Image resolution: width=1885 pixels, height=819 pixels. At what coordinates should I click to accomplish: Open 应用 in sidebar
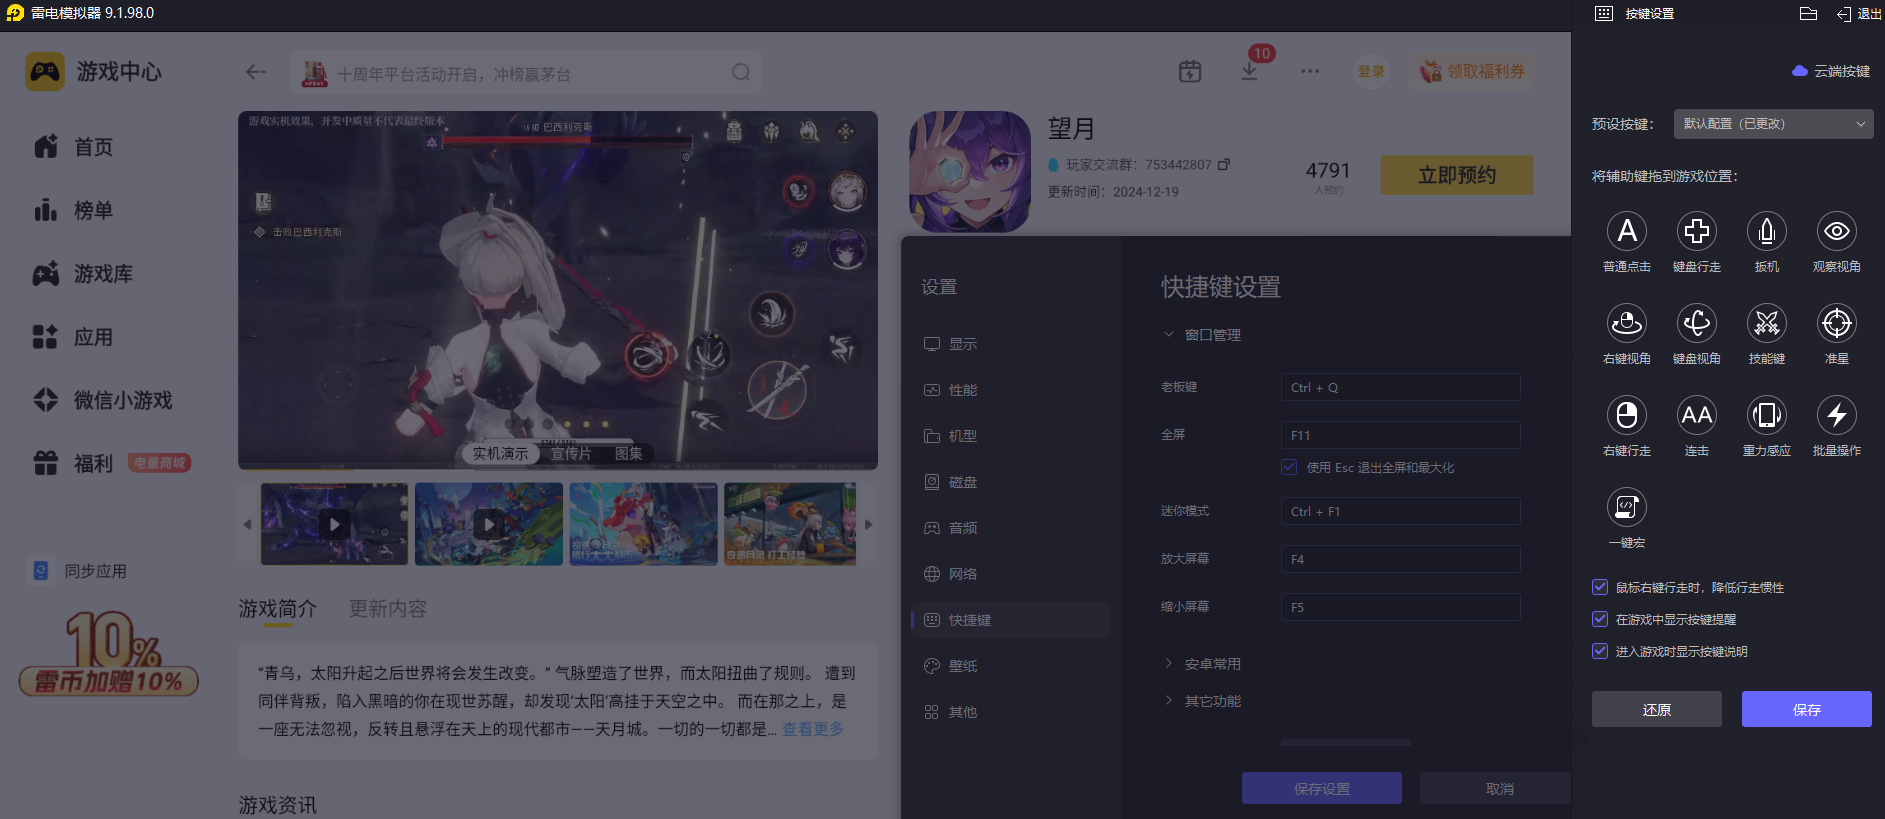tap(74, 337)
